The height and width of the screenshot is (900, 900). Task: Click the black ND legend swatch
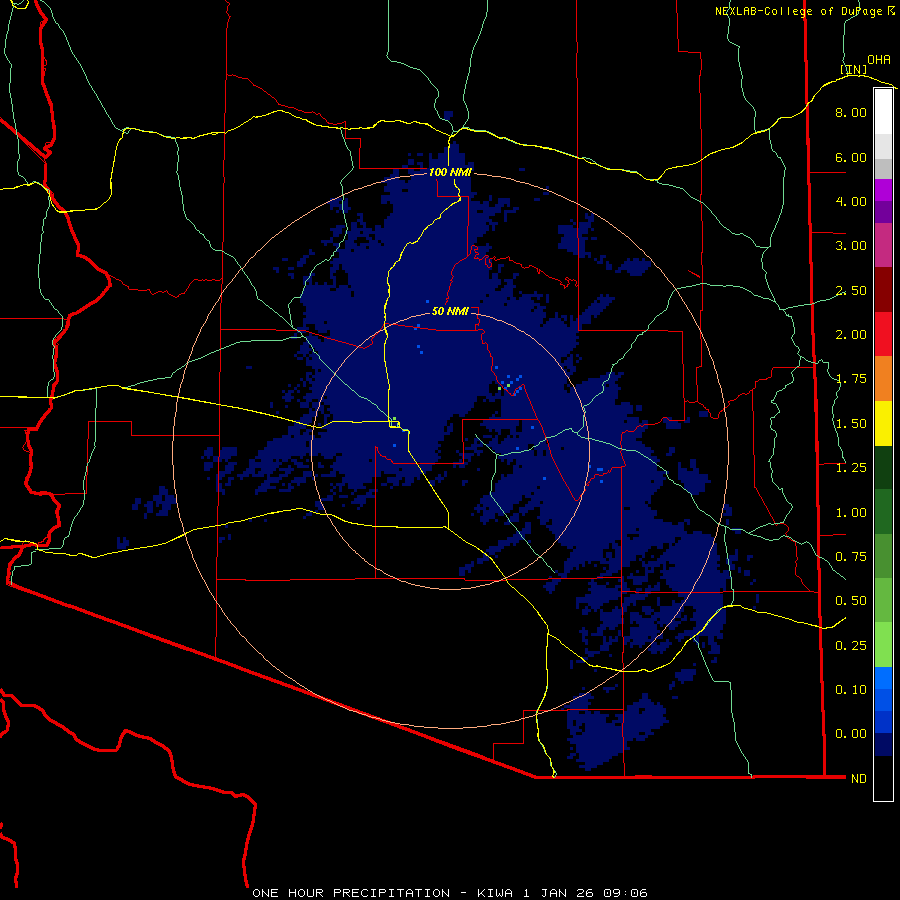click(x=883, y=778)
